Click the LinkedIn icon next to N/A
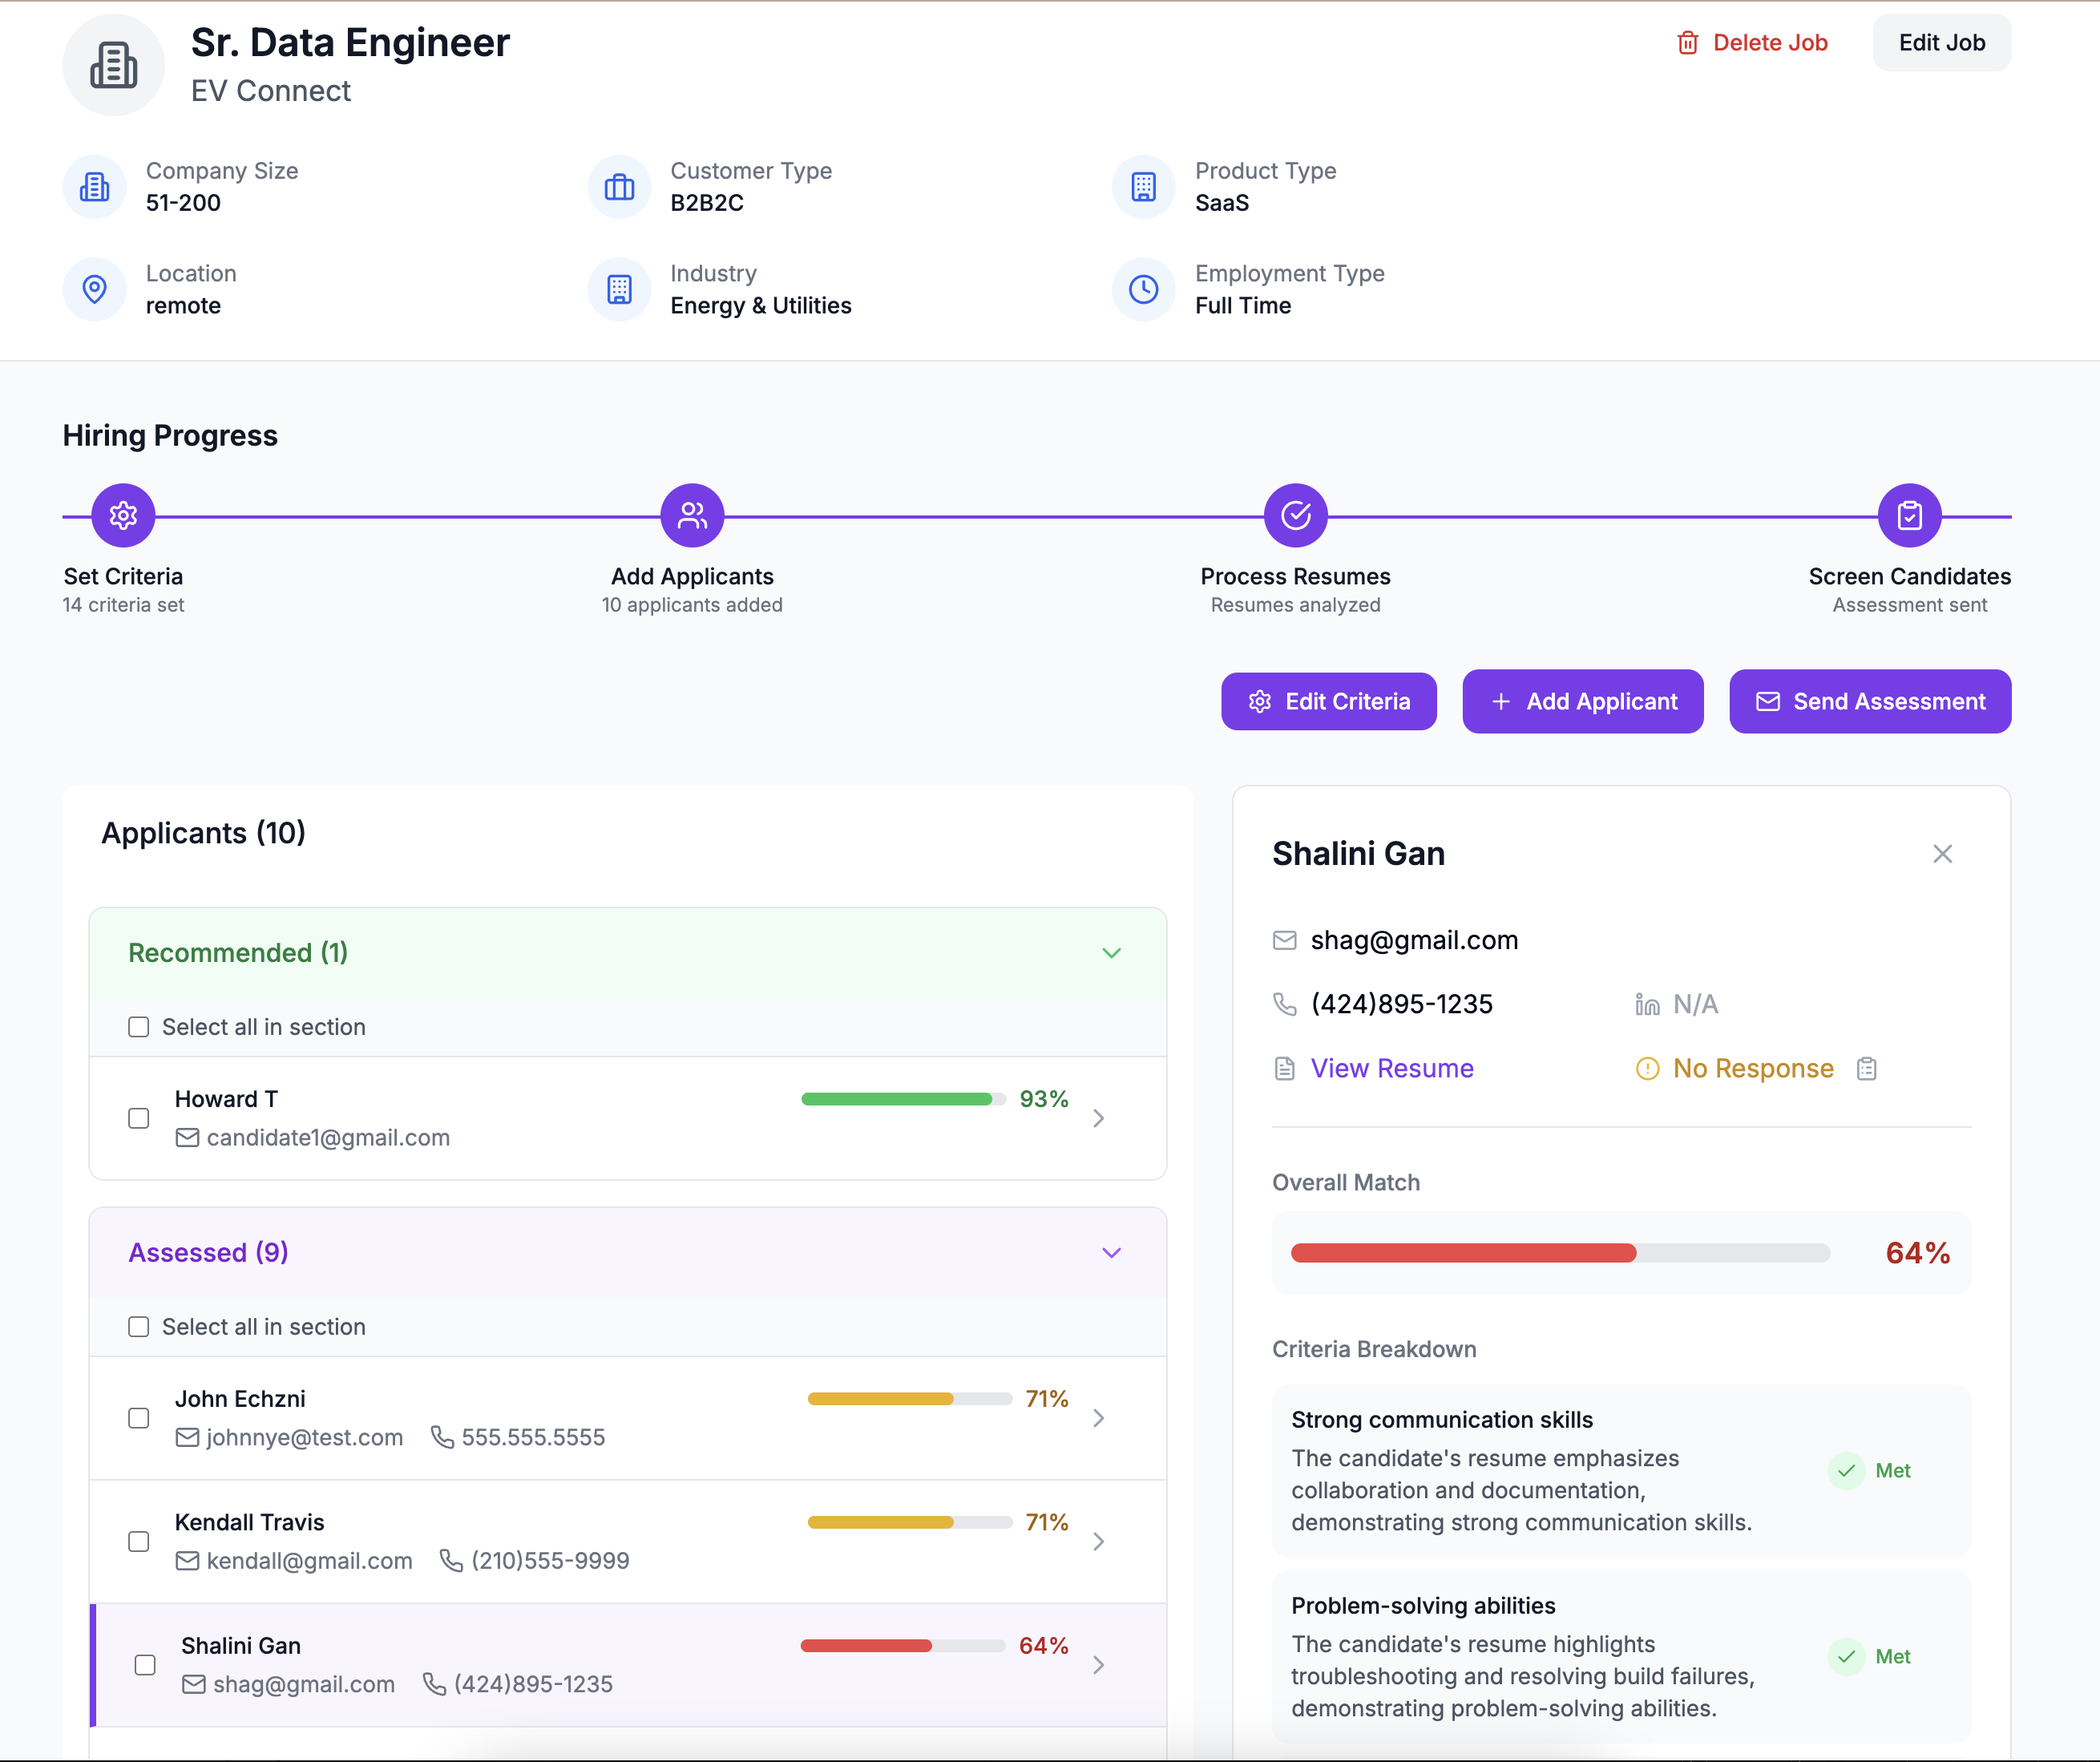 (1647, 1005)
